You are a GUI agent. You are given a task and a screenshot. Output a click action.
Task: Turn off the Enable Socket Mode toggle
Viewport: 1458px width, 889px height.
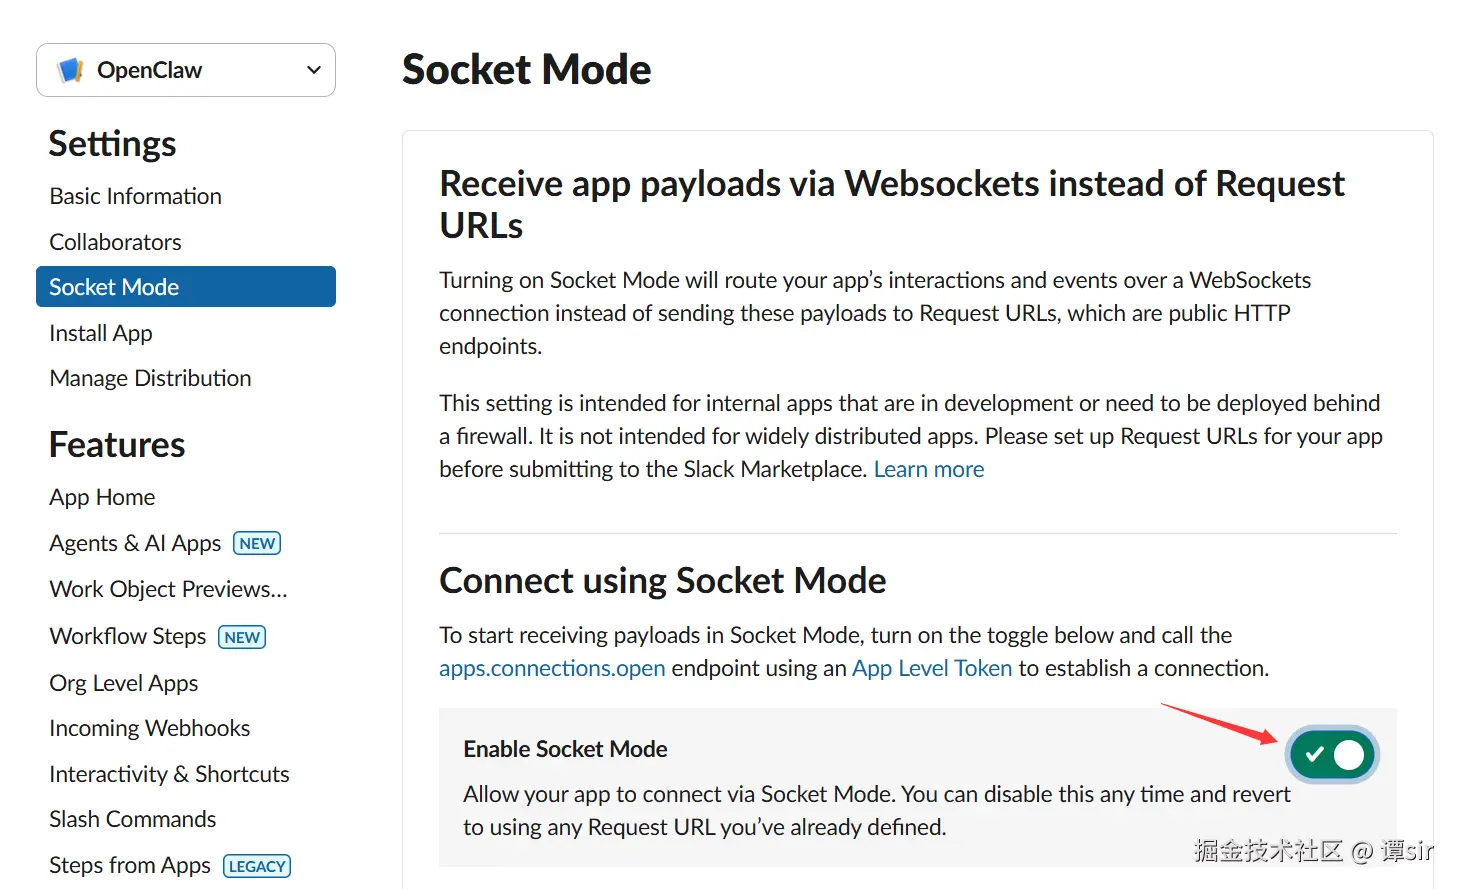[x=1333, y=755]
